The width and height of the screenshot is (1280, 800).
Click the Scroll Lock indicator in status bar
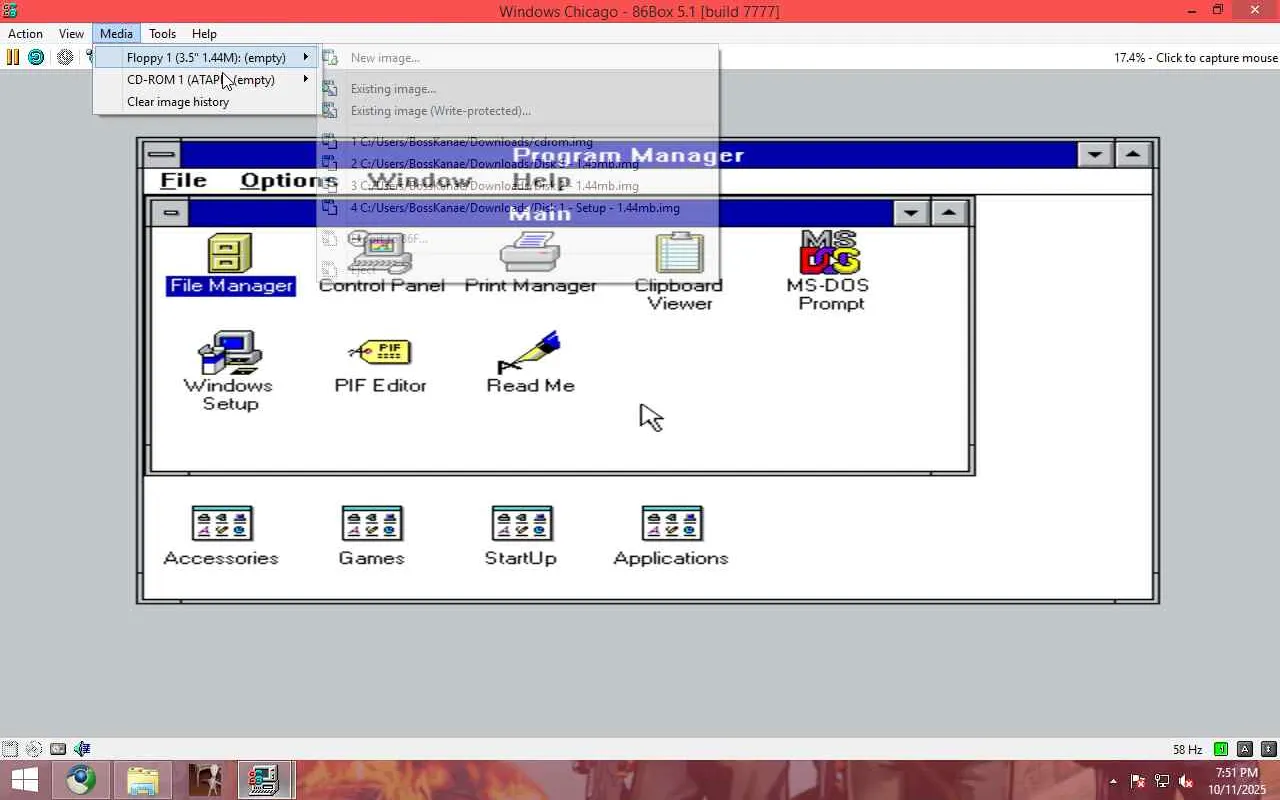click(x=1269, y=749)
